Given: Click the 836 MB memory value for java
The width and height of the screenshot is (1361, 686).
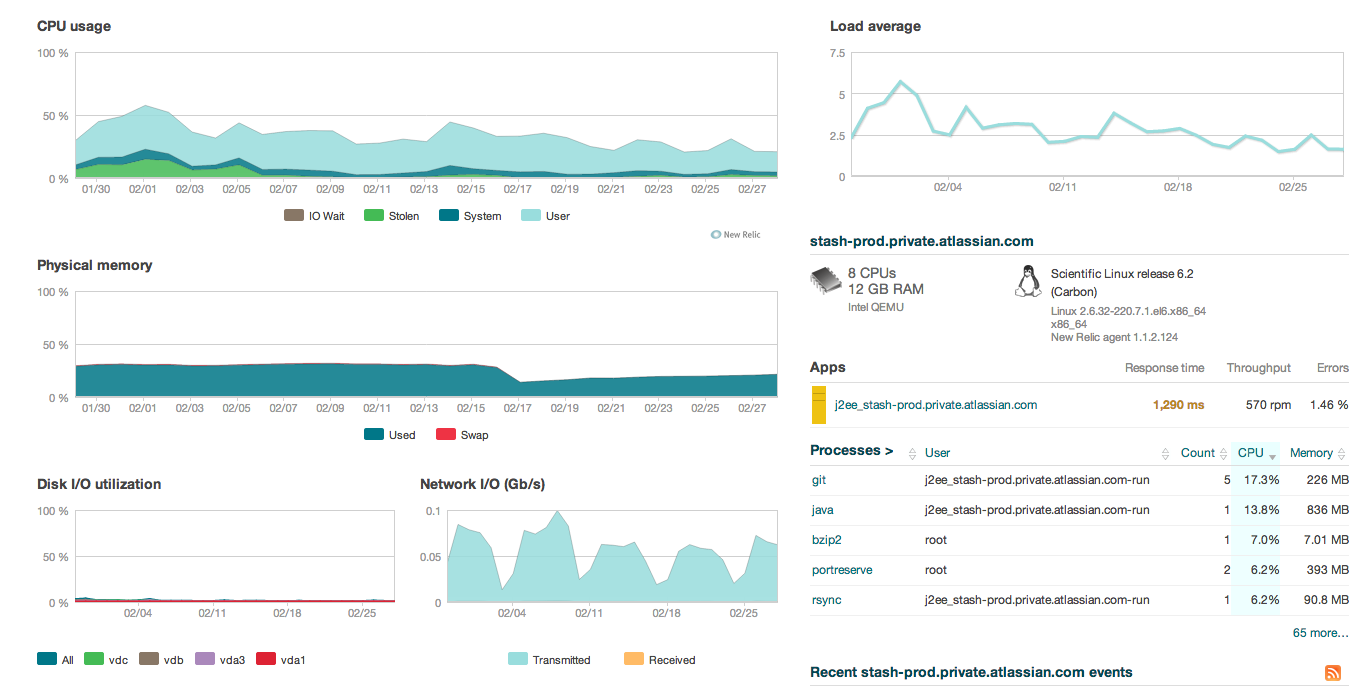Looking at the screenshot, I should pos(1328,510).
